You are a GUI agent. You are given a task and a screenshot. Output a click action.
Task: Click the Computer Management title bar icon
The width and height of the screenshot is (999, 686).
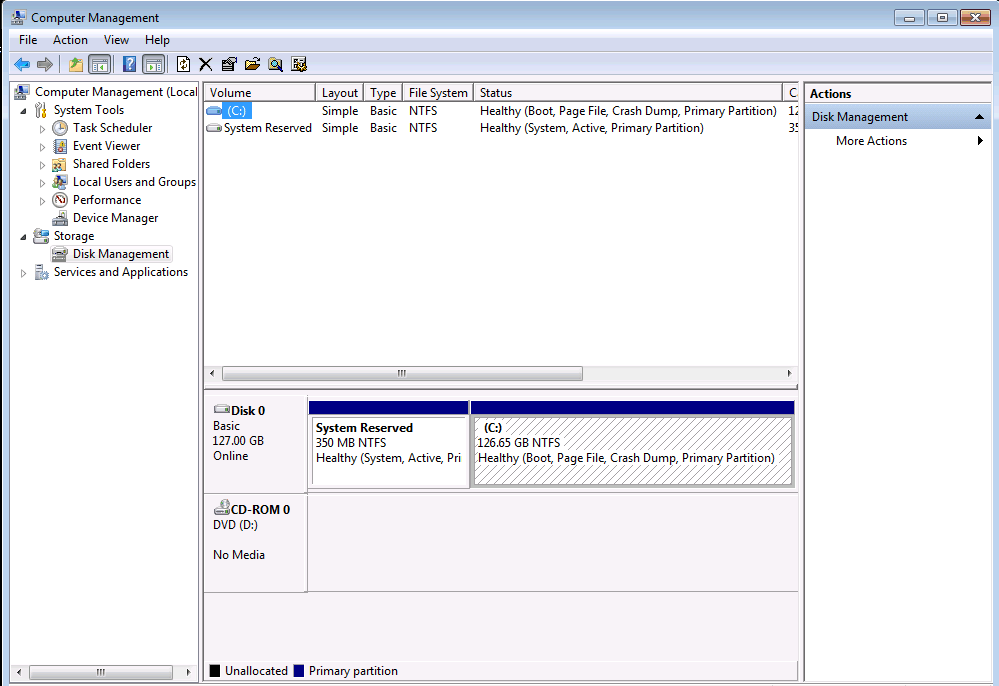pyautogui.click(x=19, y=17)
